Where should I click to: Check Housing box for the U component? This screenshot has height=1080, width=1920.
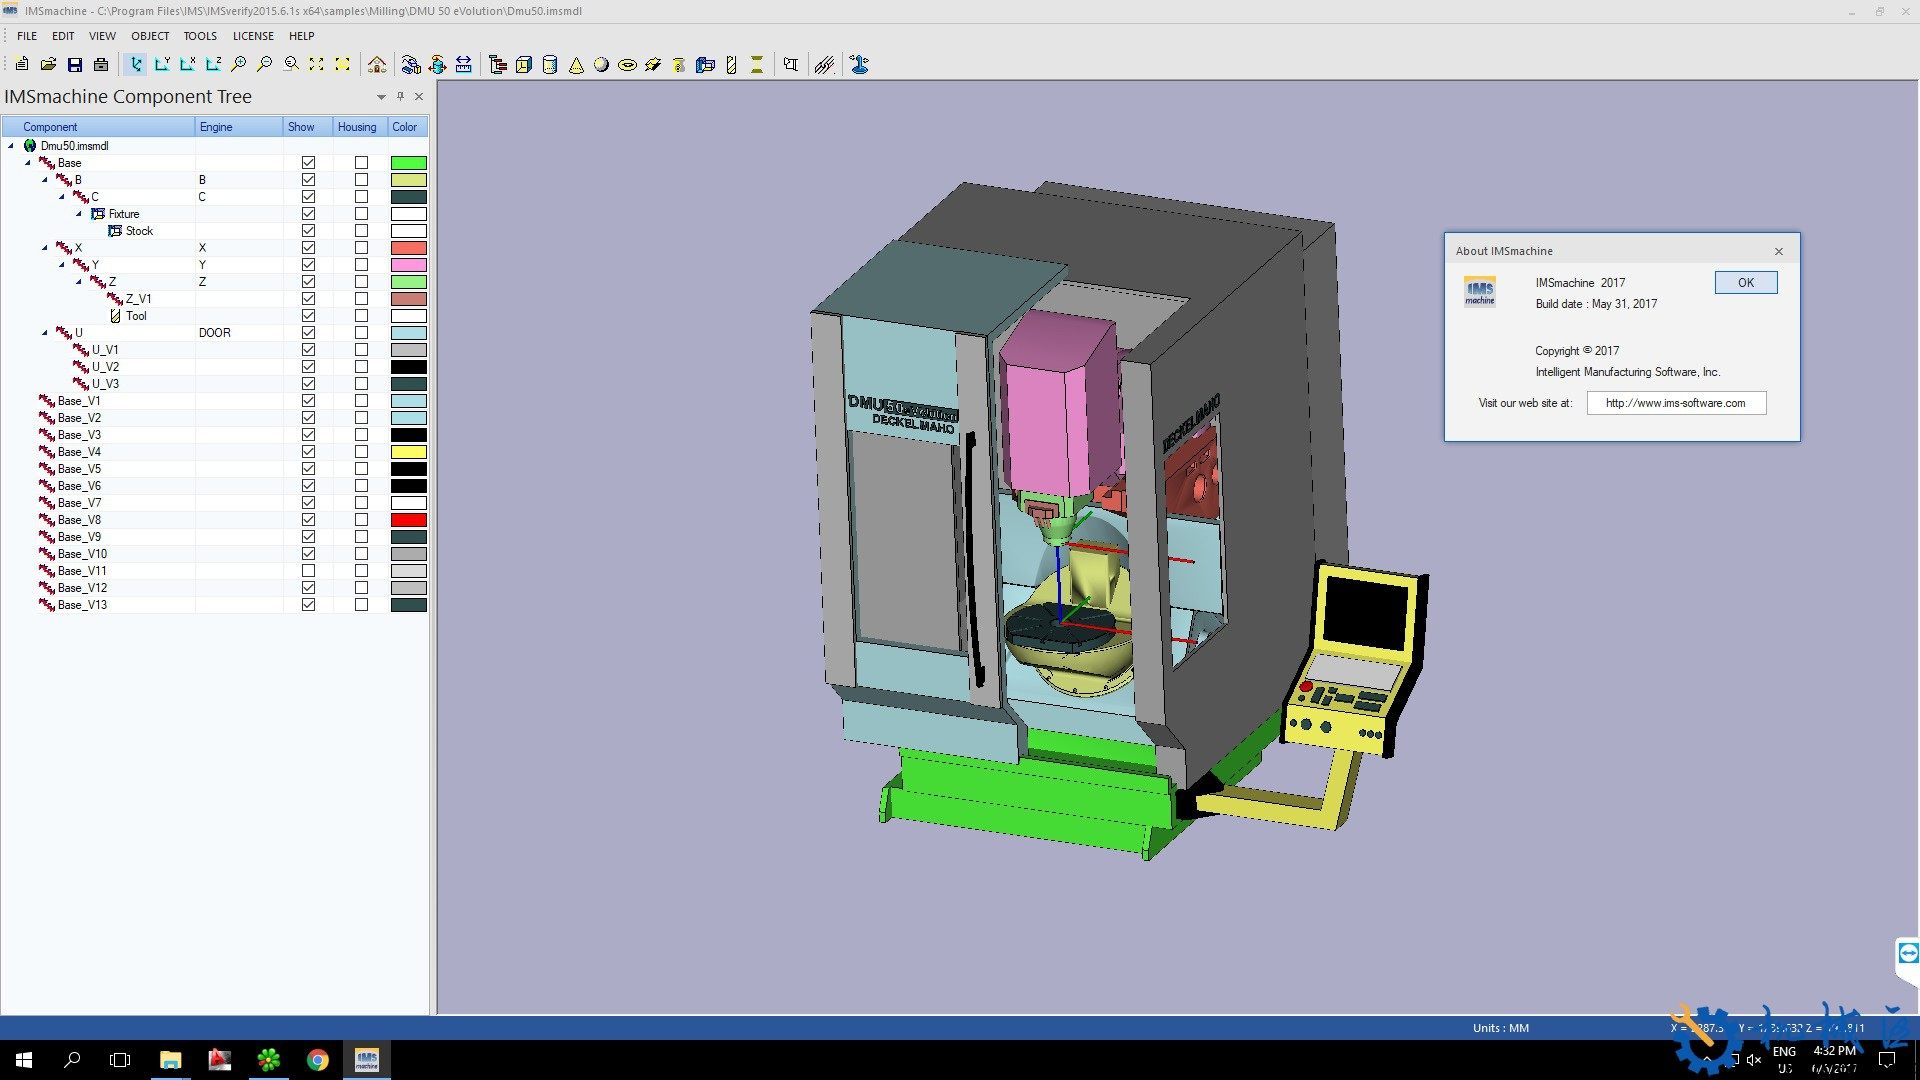coord(361,333)
